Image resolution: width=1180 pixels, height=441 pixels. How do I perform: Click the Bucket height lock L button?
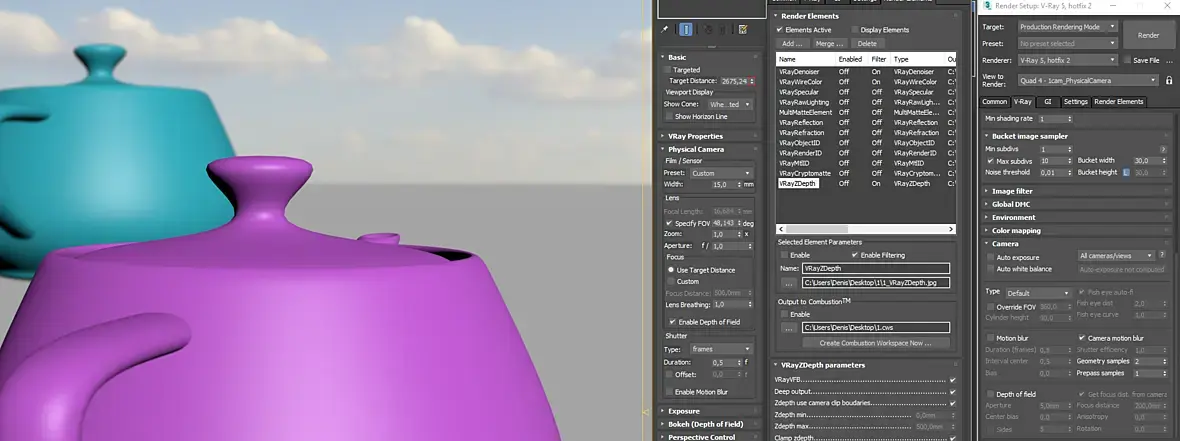tap(1127, 172)
